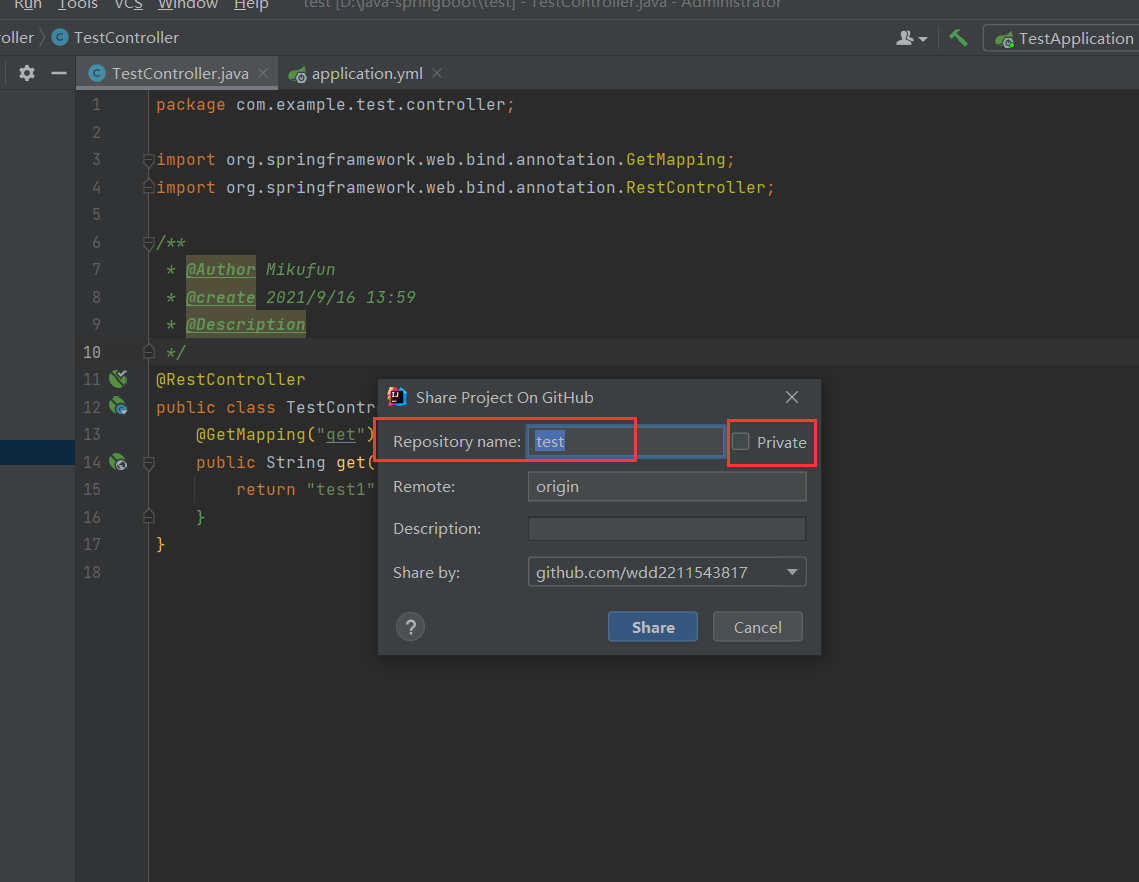The height and width of the screenshot is (882, 1139).
Task: Toggle fold marker at method end line 16
Action: click(x=148, y=517)
